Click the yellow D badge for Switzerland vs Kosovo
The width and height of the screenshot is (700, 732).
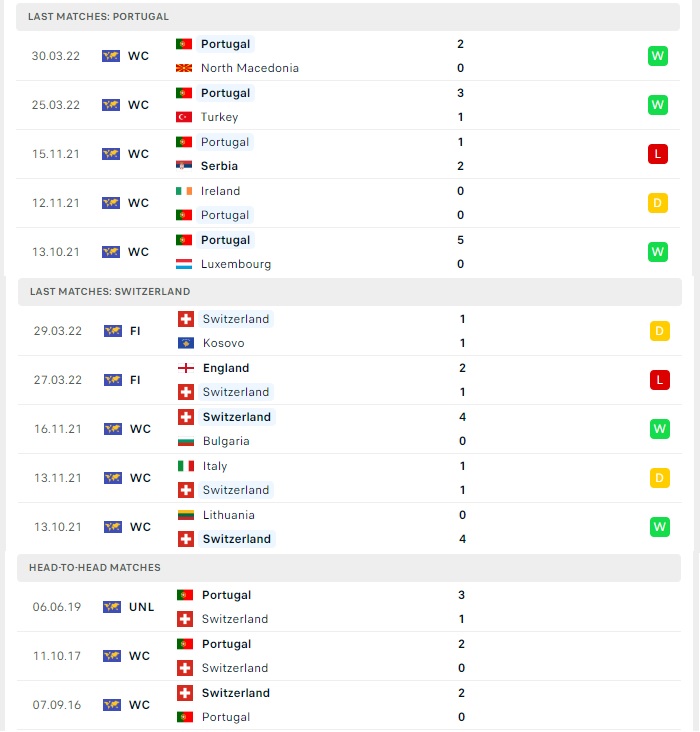pos(659,331)
